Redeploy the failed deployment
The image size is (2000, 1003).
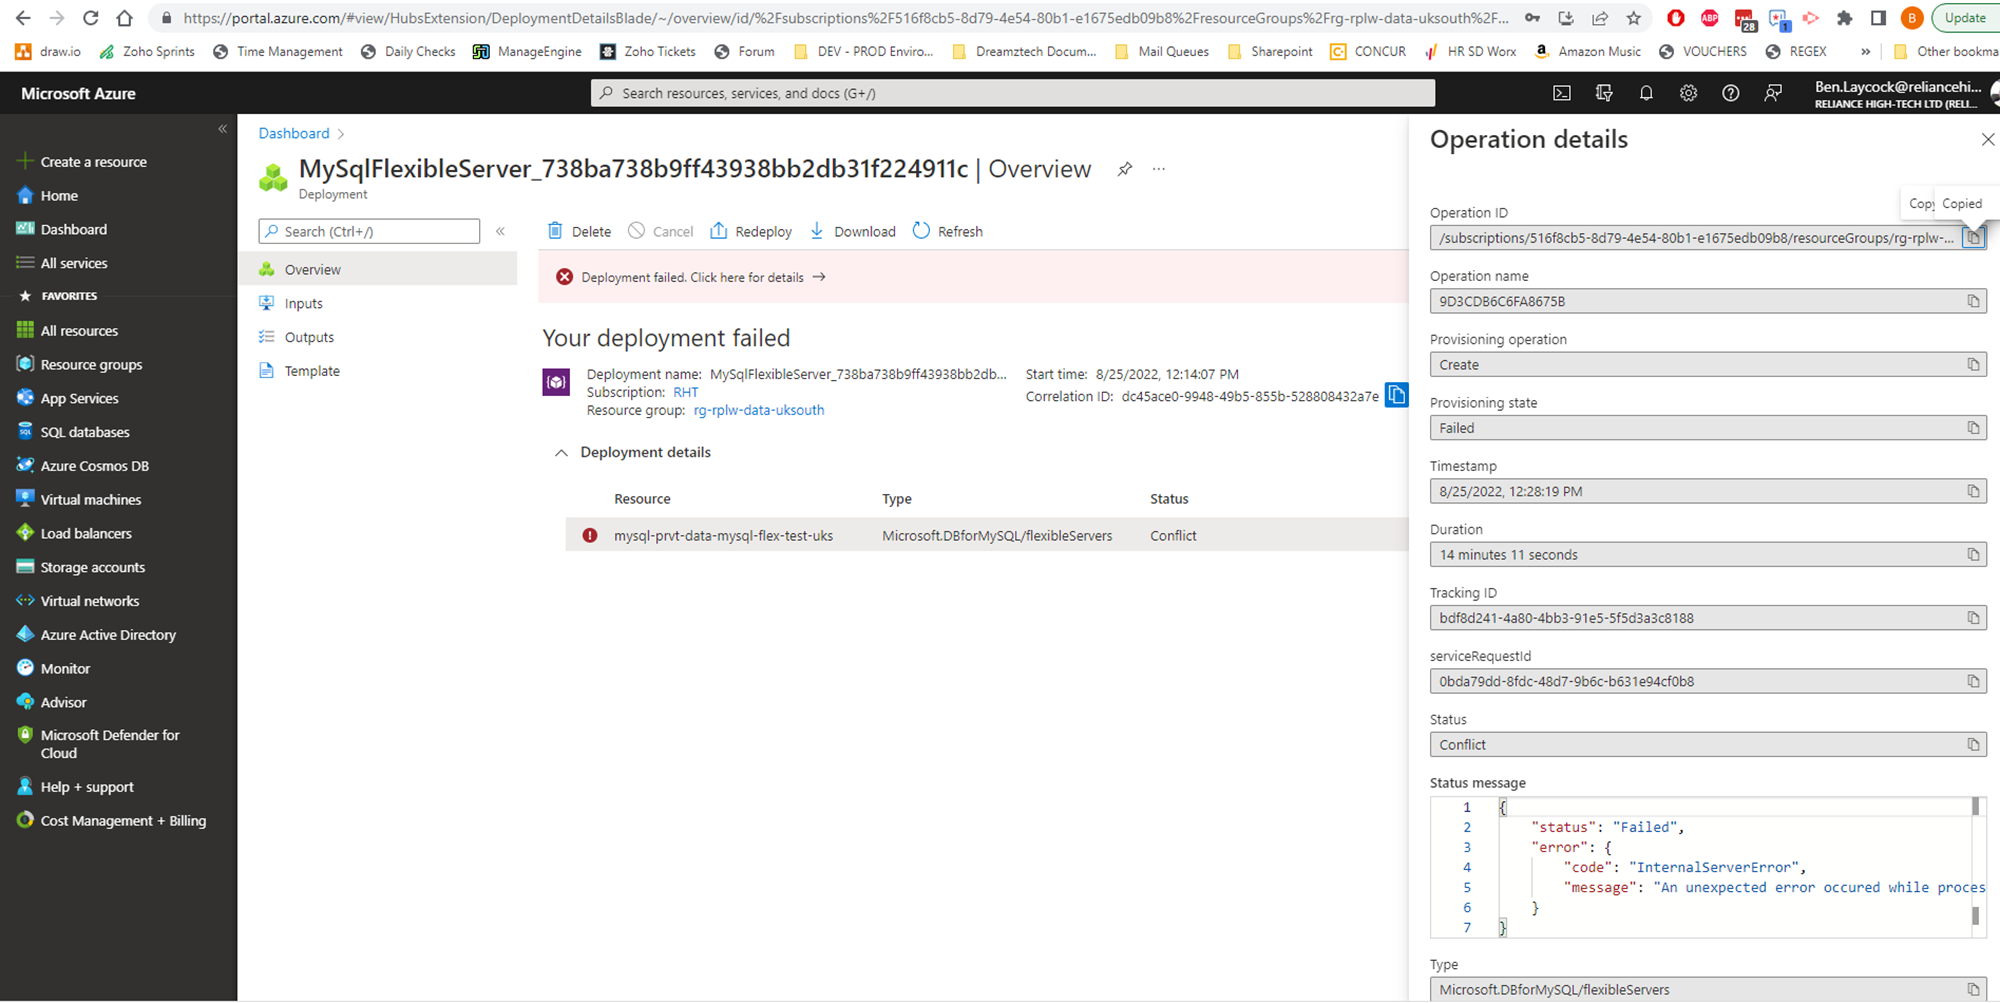coord(750,231)
